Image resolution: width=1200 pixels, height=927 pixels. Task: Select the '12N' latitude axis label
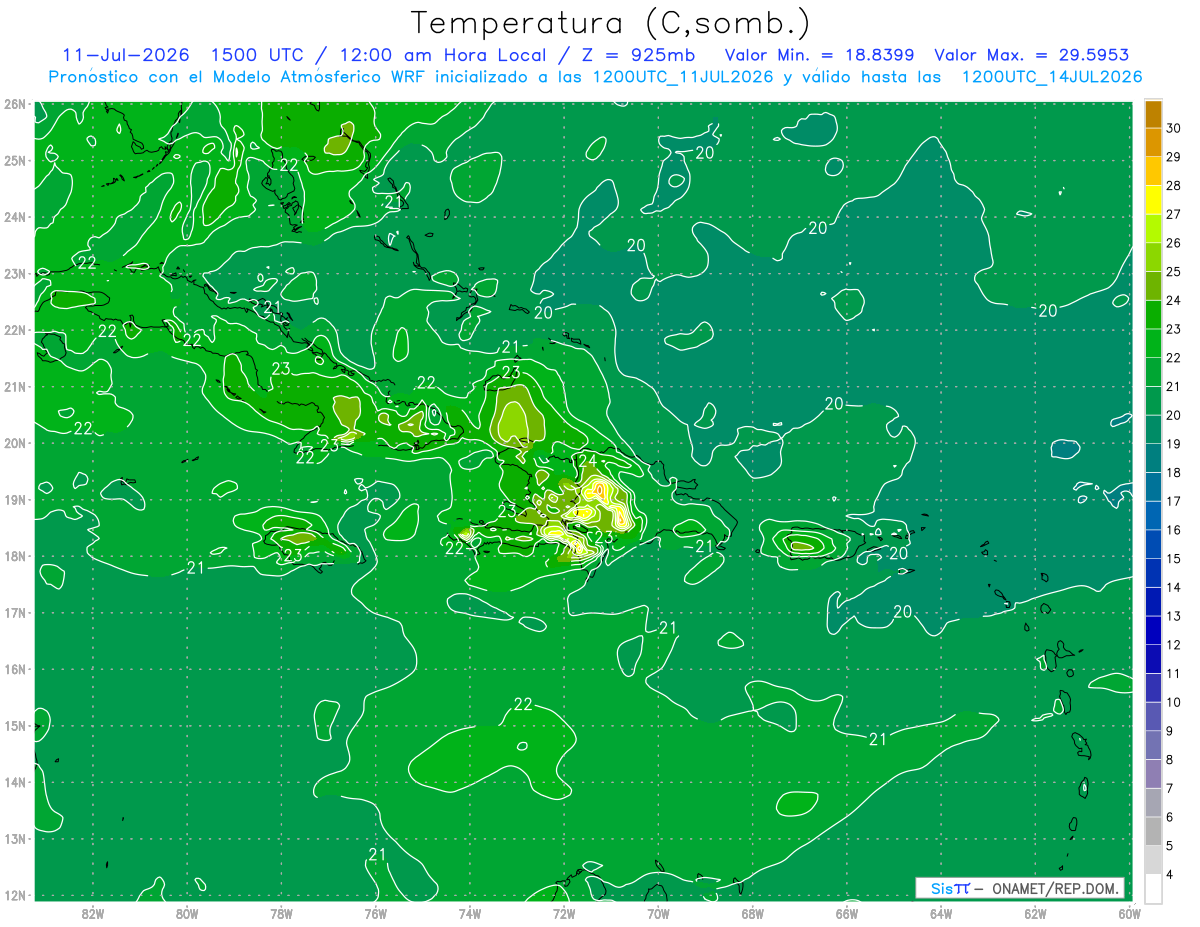tap(15, 895)
